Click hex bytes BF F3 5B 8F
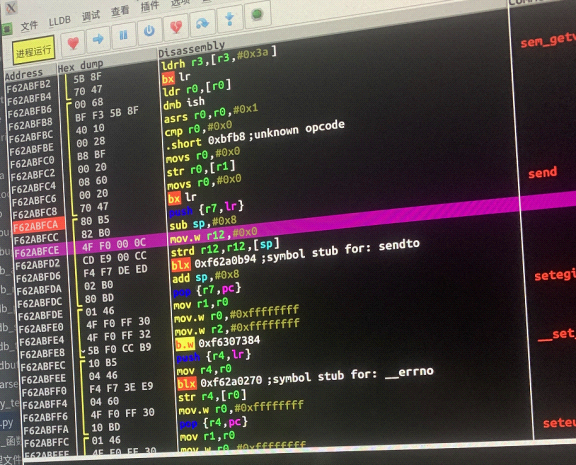The width and height of the screenshot is (576, 465). pyautogui.click(x=107, y=113)
